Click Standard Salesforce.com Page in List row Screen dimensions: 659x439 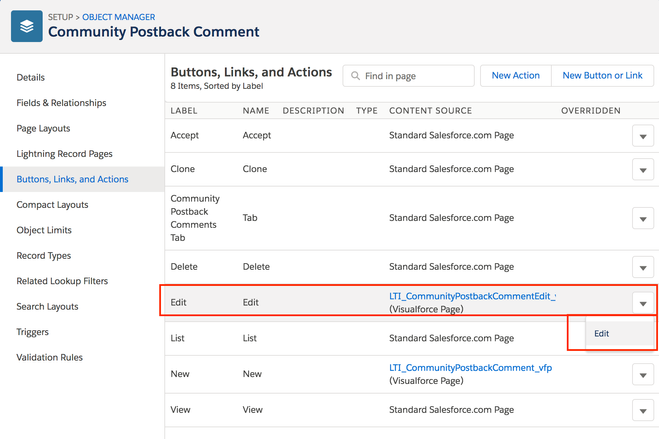[x=451, y=338]
